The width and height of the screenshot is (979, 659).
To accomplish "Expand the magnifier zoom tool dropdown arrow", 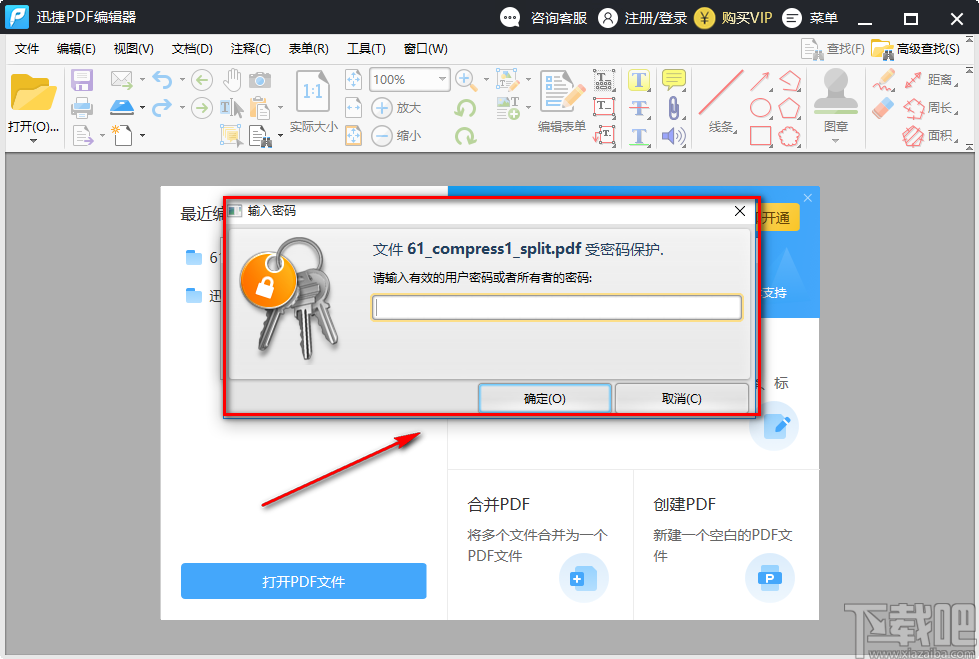I will [x=486, y=80].
